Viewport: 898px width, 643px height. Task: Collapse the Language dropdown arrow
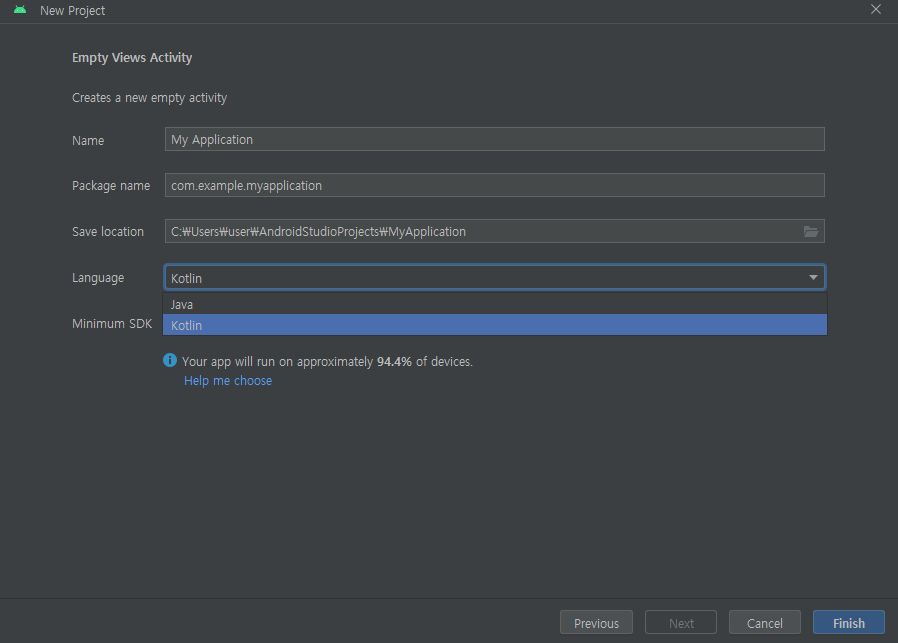pos(813,278)
